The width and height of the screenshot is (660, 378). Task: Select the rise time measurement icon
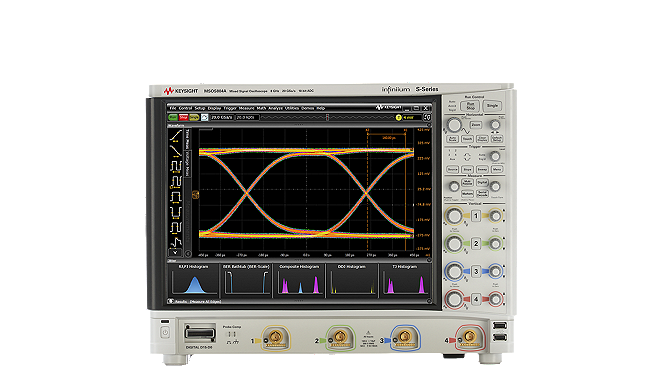click(x=175, y=136)
